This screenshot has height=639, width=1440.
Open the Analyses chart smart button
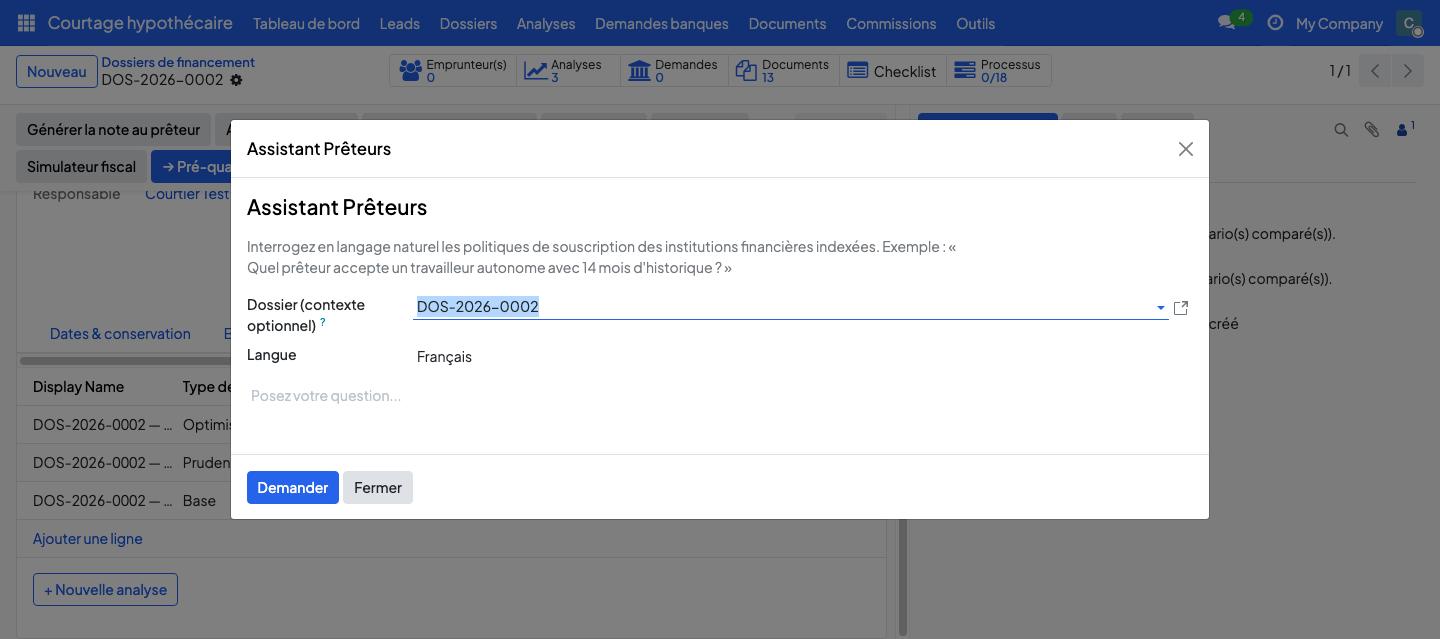tap(568, 71)
